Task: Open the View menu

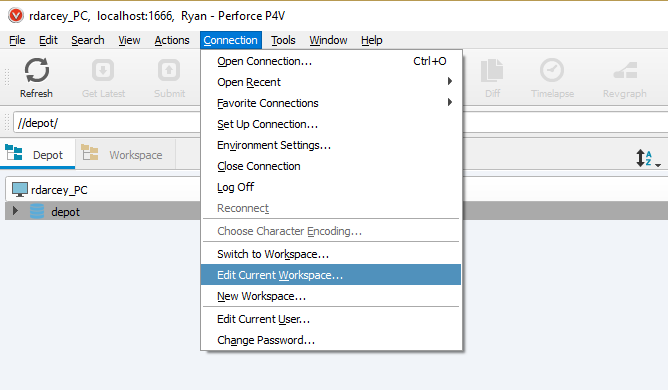Action: [129, 40]
